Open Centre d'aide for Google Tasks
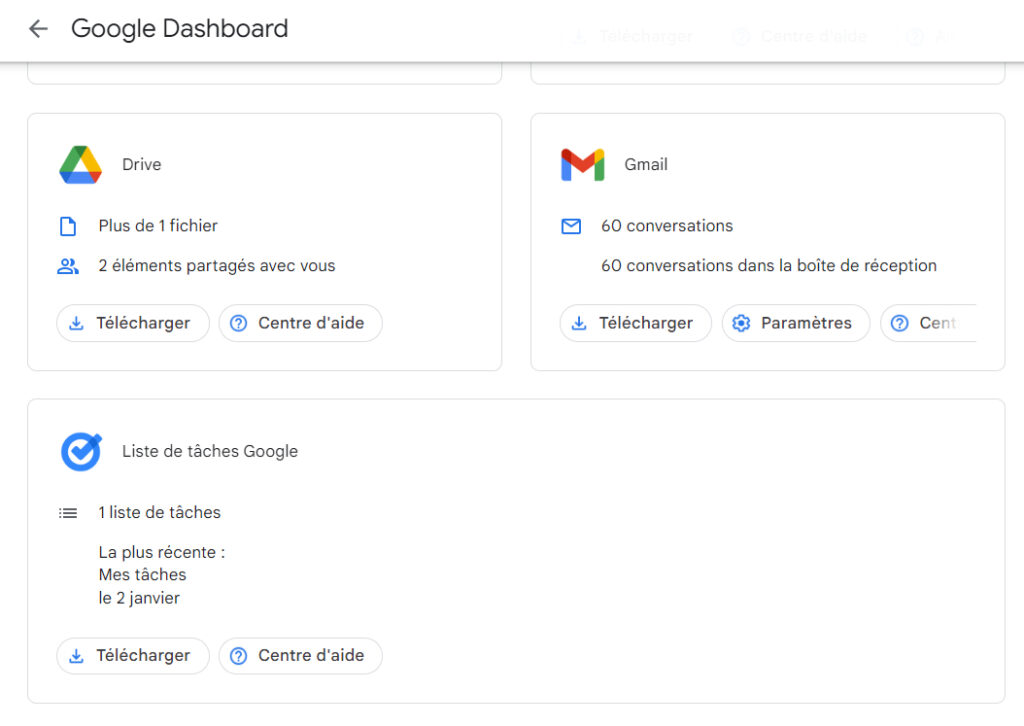 (300, 656)
